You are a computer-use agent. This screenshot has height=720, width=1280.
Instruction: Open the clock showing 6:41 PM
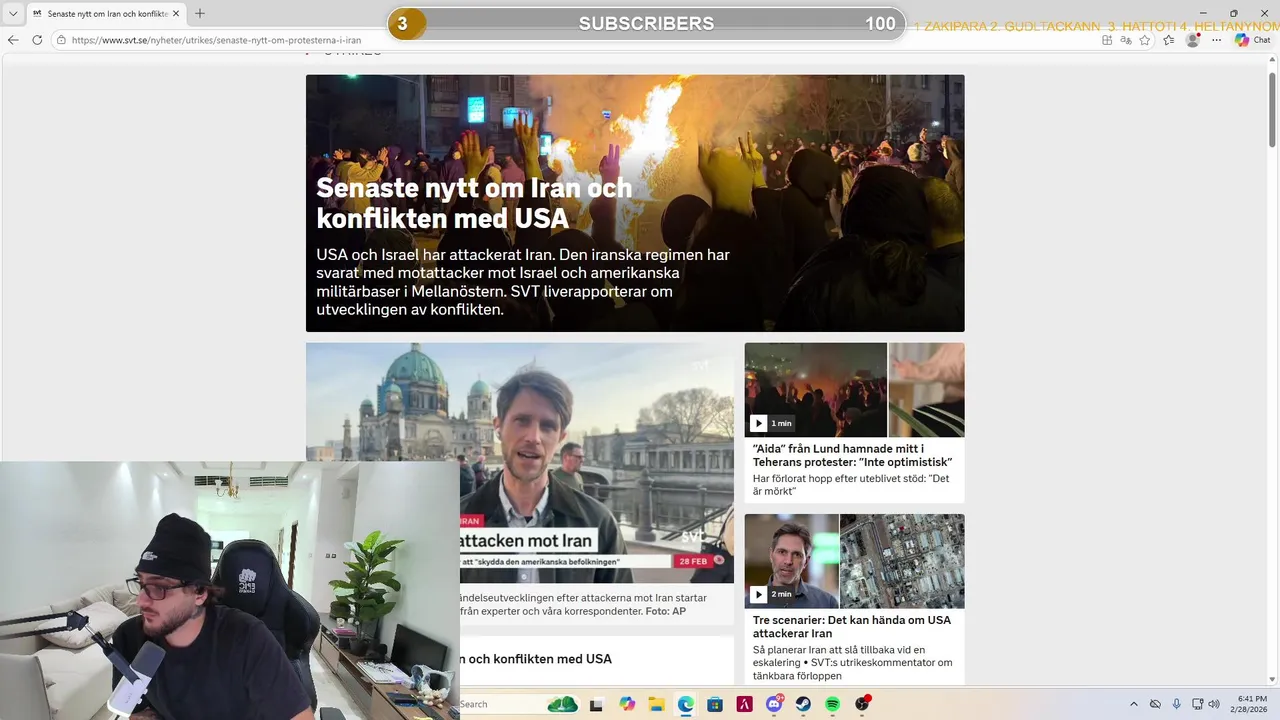(x=1251, y=704)
